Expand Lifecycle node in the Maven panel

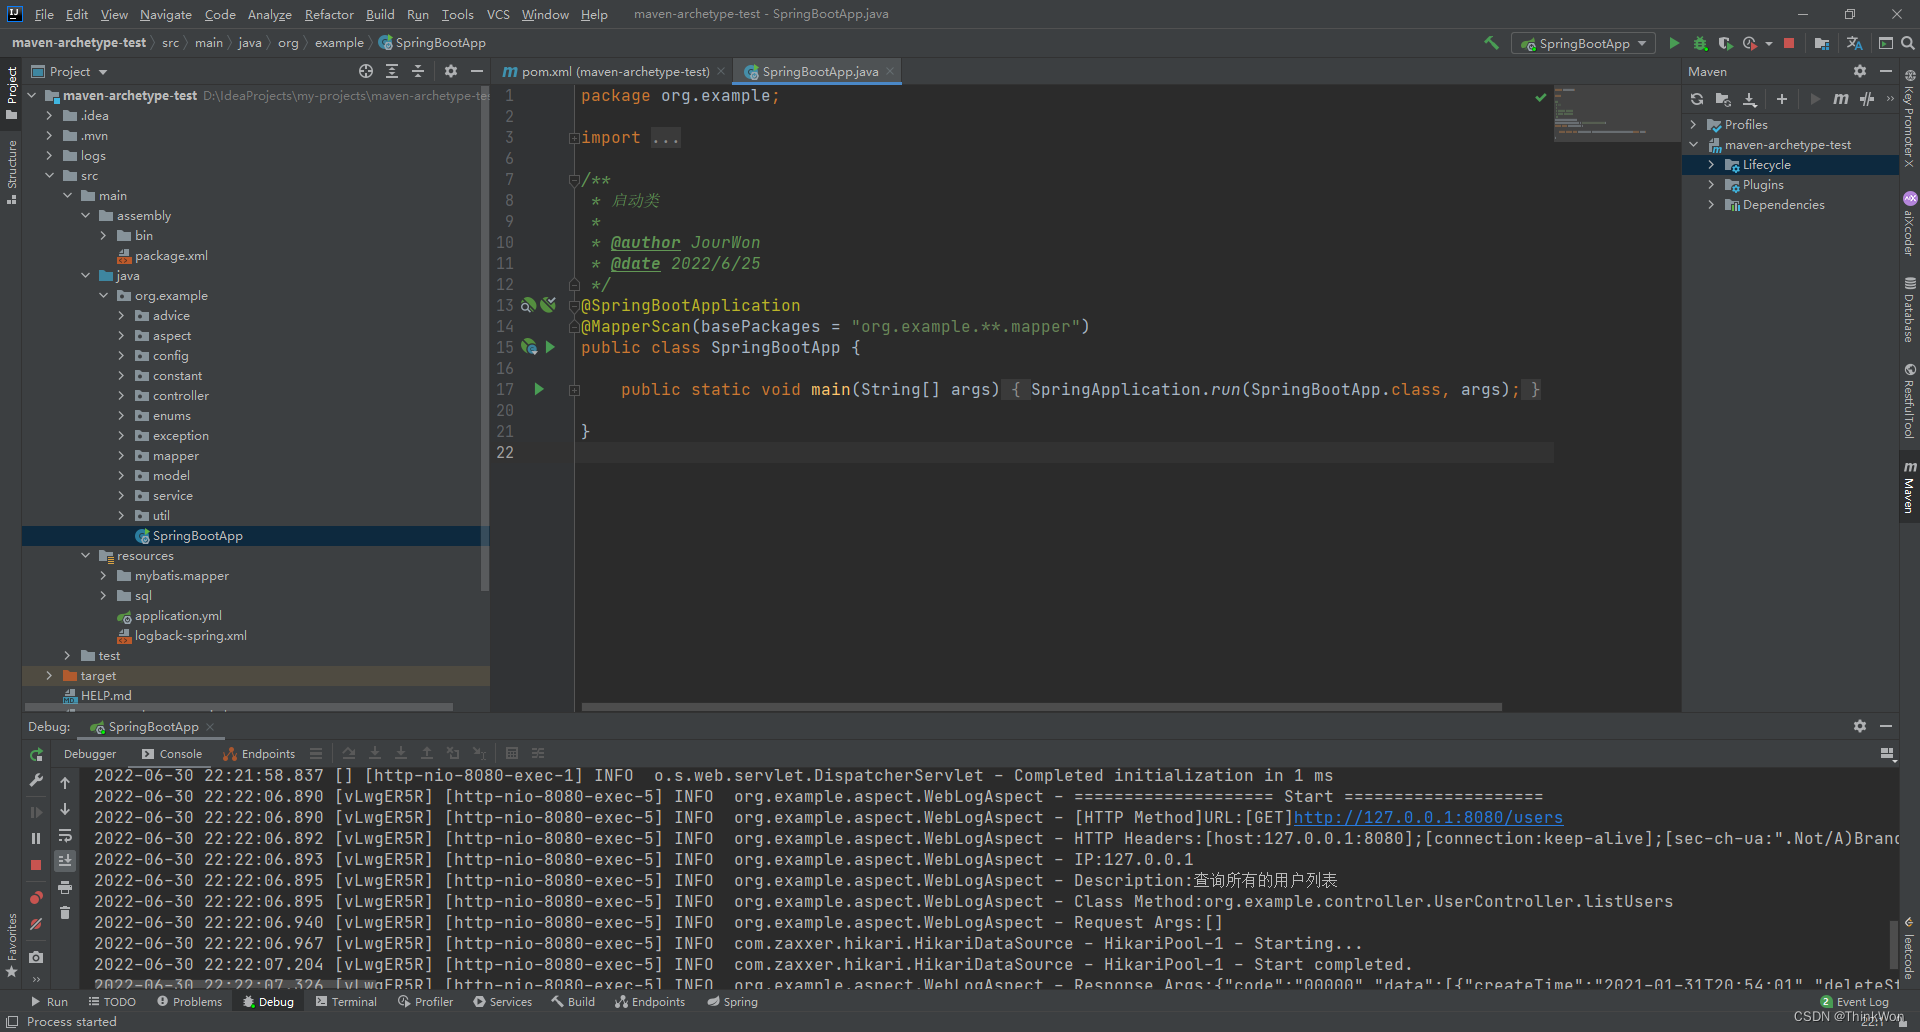pyautogui.click(x=1711, y=165)
